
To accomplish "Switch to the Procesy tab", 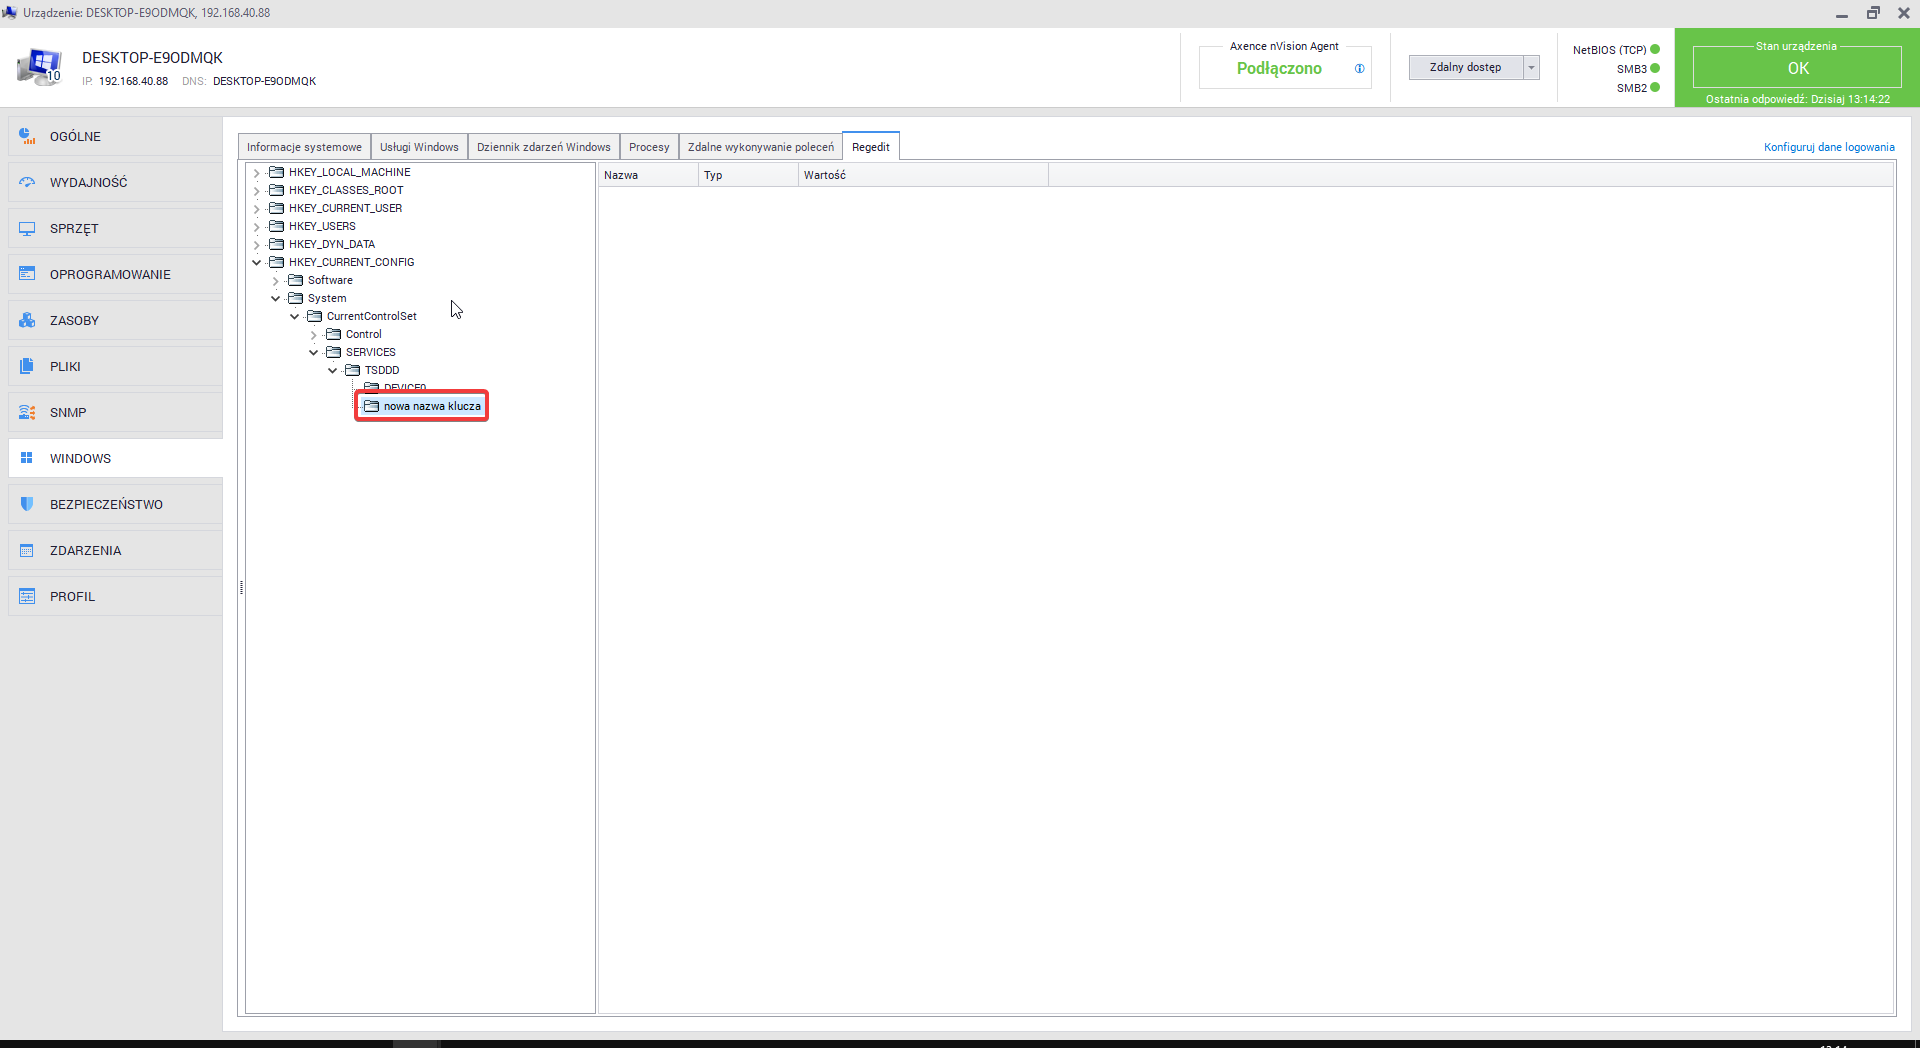I will click(x=649, y=147).
